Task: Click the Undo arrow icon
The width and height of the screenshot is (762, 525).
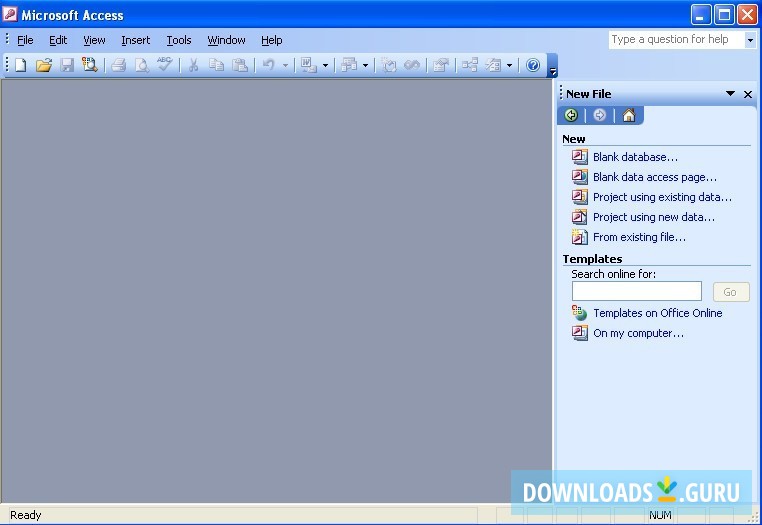Action: 269,65
